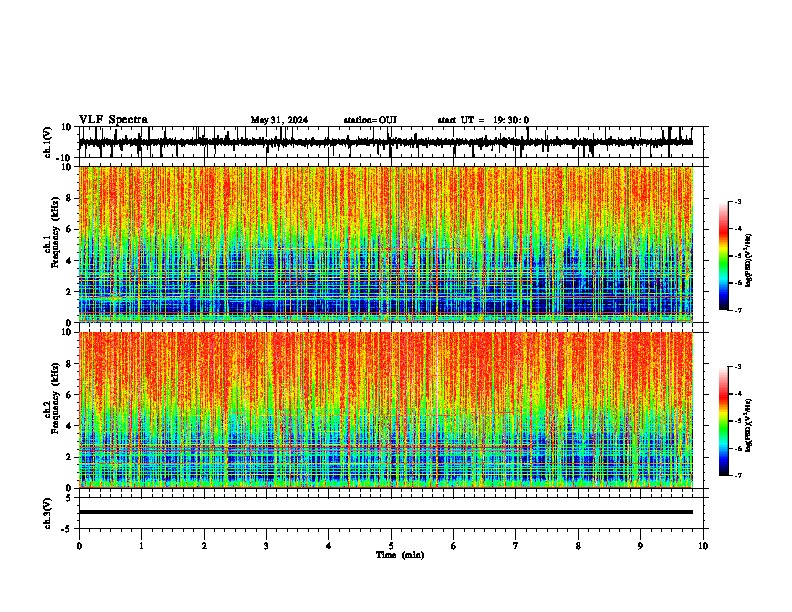Click time axis tick label "1"
The height and width of the screenshot is (612, 792).
[141, 546]
